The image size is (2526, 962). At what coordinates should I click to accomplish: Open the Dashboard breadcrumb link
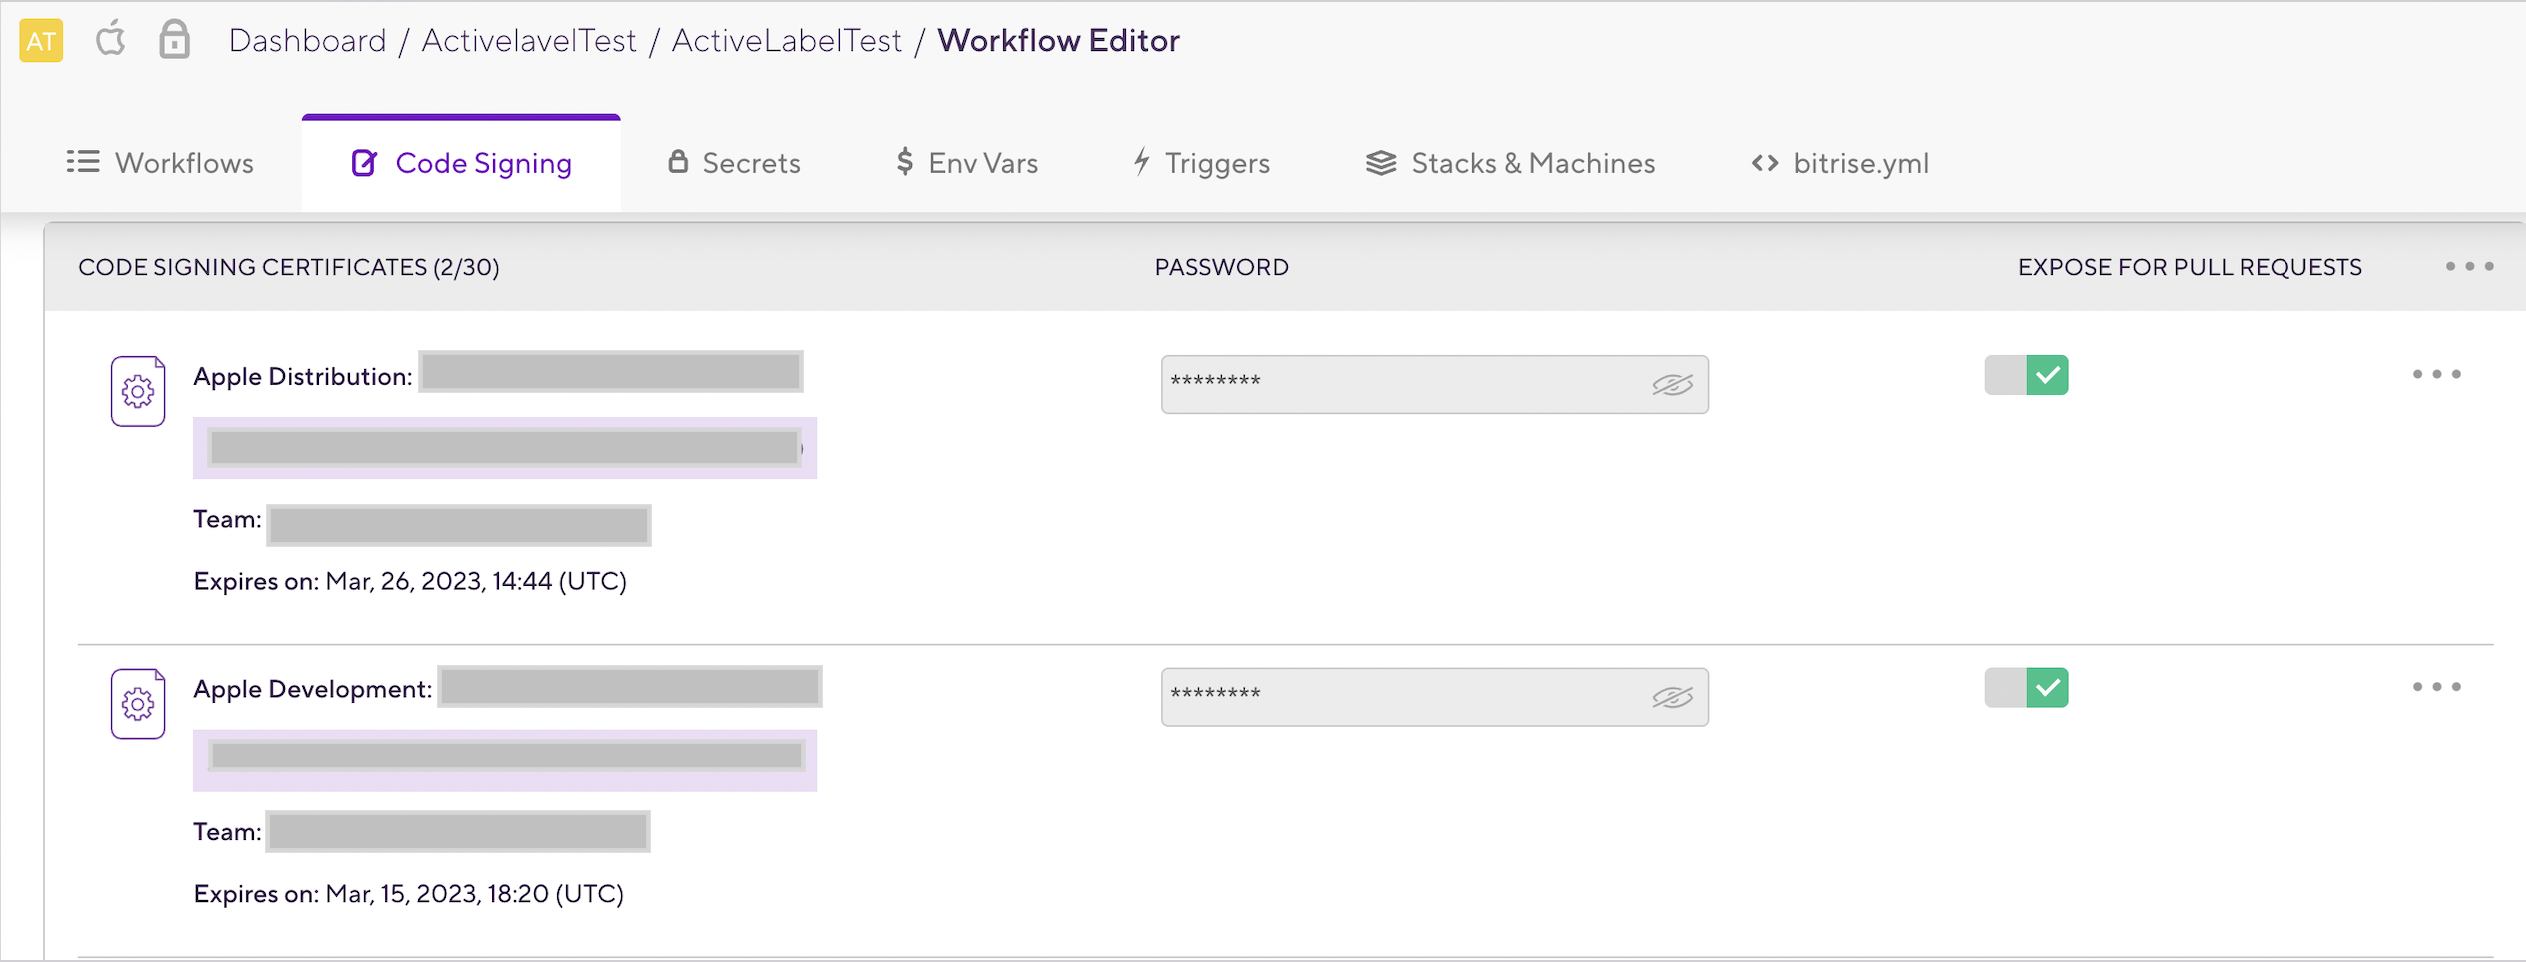pos(307,41)
